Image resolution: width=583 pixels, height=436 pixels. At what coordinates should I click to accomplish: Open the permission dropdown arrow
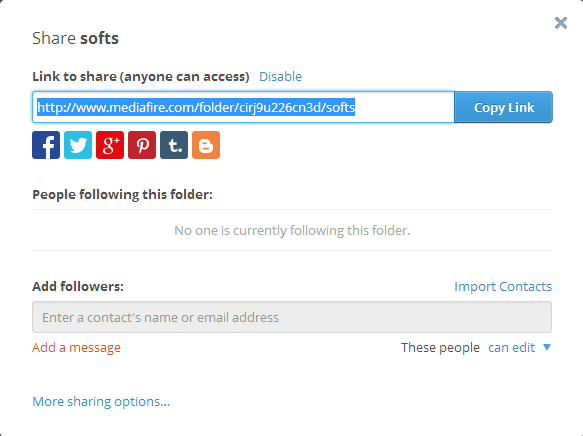547,347
